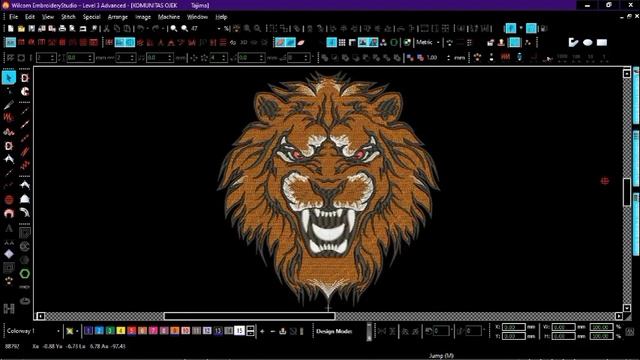Image resolution: width=640 pixels, height=360 pixels.
Task: Step the first '2' value spinner in third toolbar
Action: [x=53, y=58]
